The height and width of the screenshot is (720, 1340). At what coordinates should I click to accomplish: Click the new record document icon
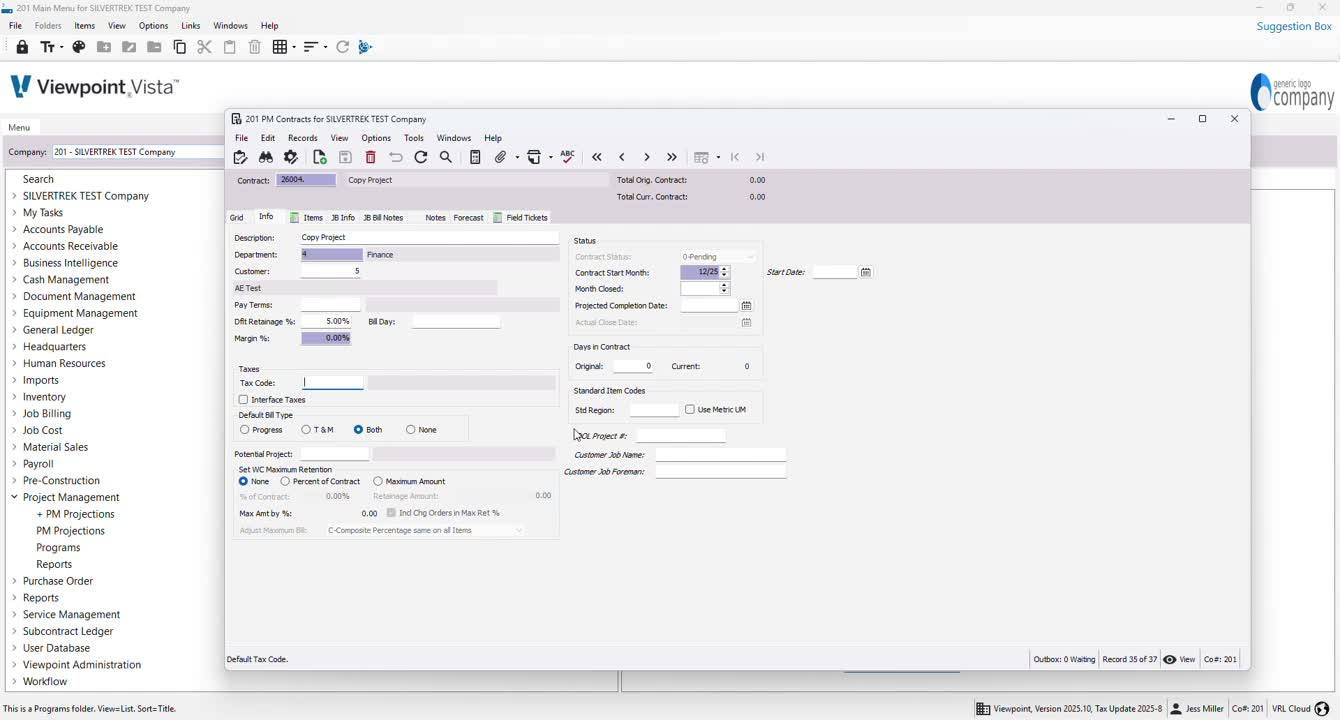[320, 157]
